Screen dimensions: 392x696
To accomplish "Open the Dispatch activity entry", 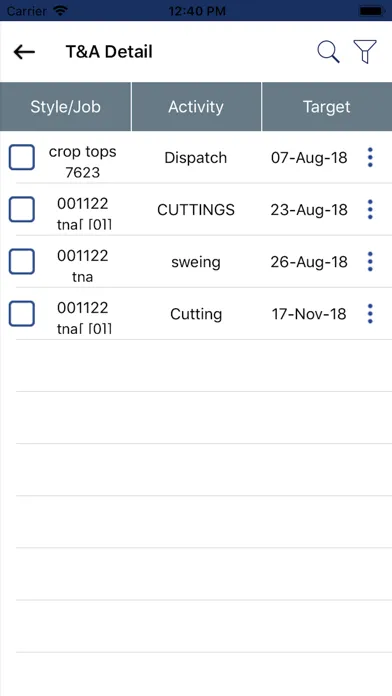I will click(x=196, y=158).
